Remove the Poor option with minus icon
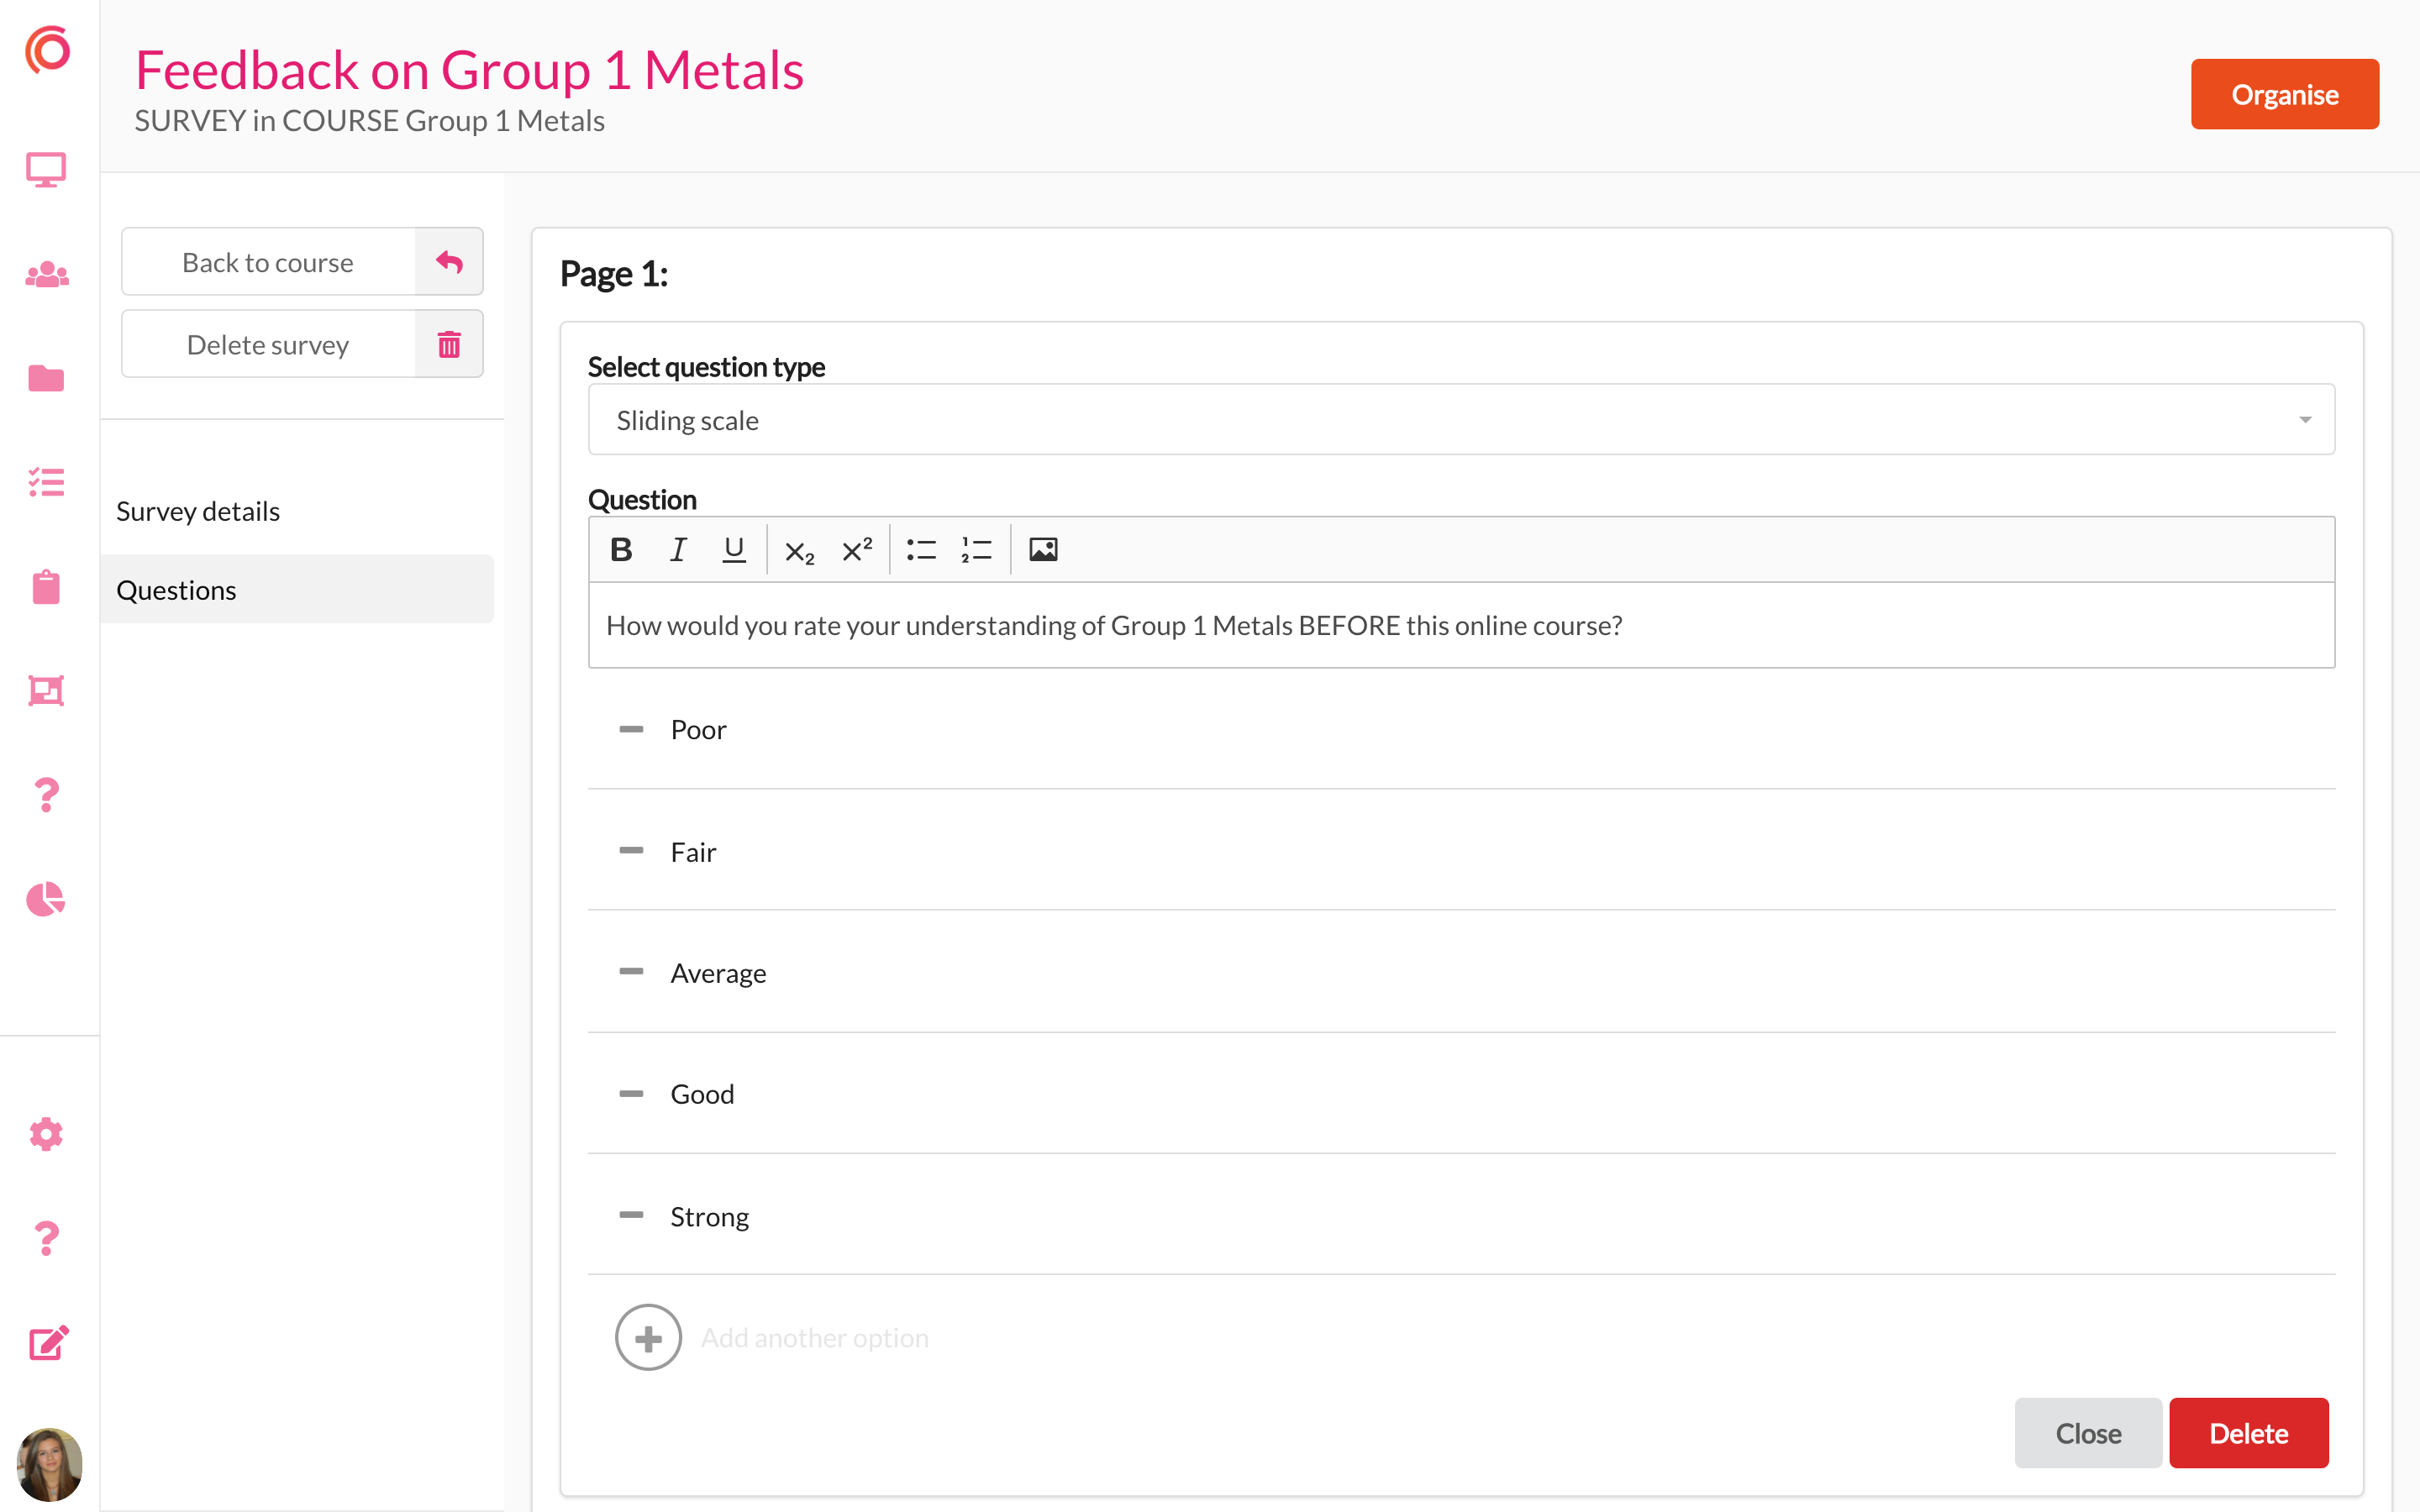This screenshot has height=1512, width=2420. [x=631, y=729]
